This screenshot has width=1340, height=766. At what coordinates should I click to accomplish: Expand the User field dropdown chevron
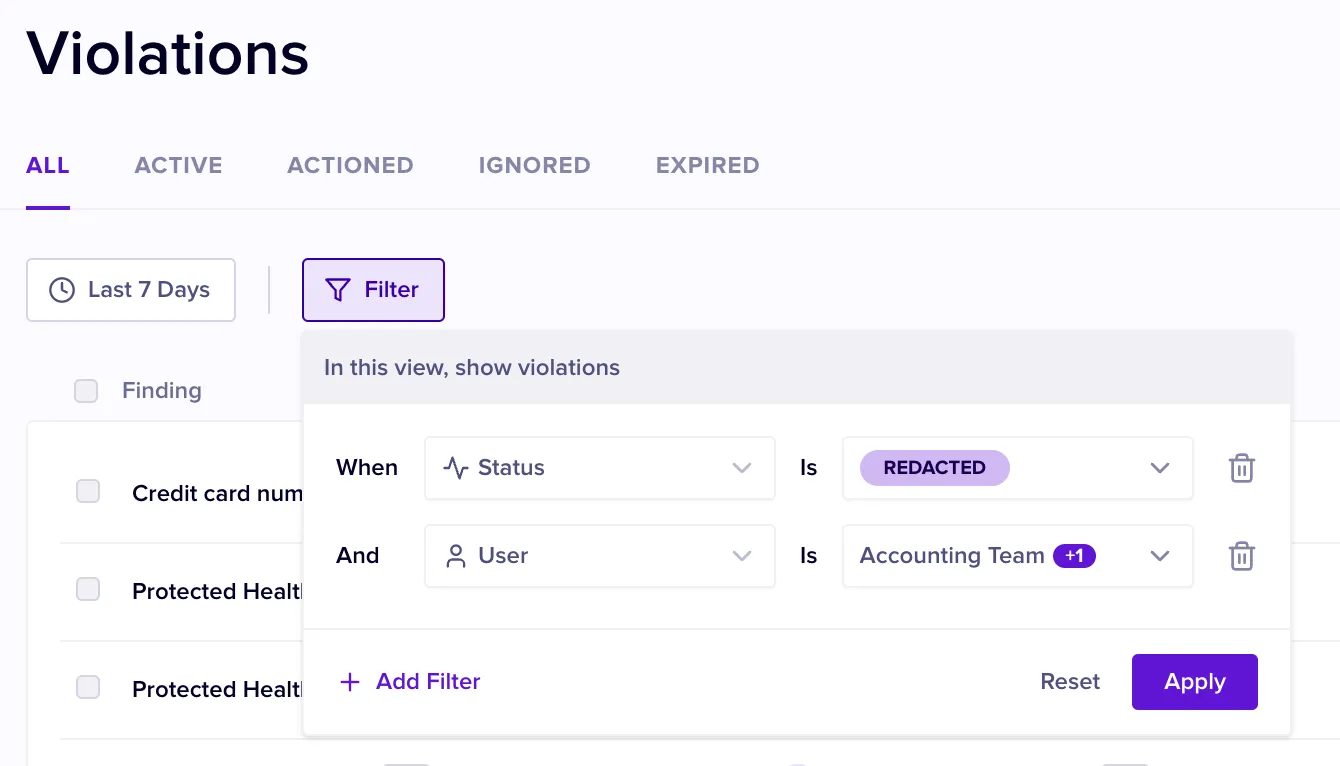tap(741, 556)
